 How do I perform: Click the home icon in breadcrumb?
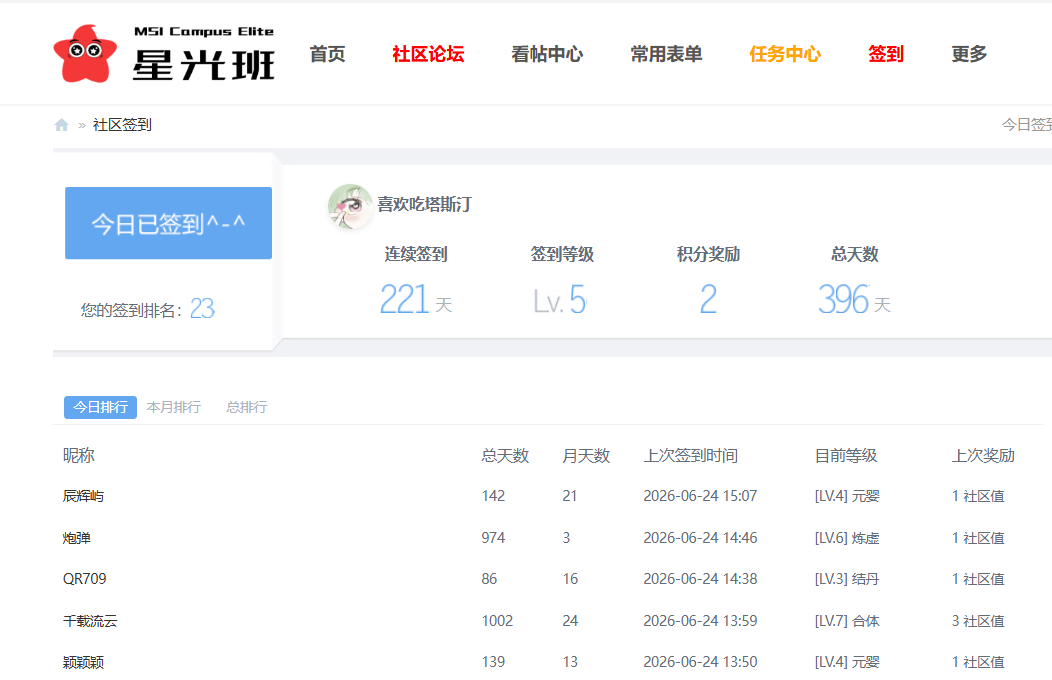pos(62,125)
